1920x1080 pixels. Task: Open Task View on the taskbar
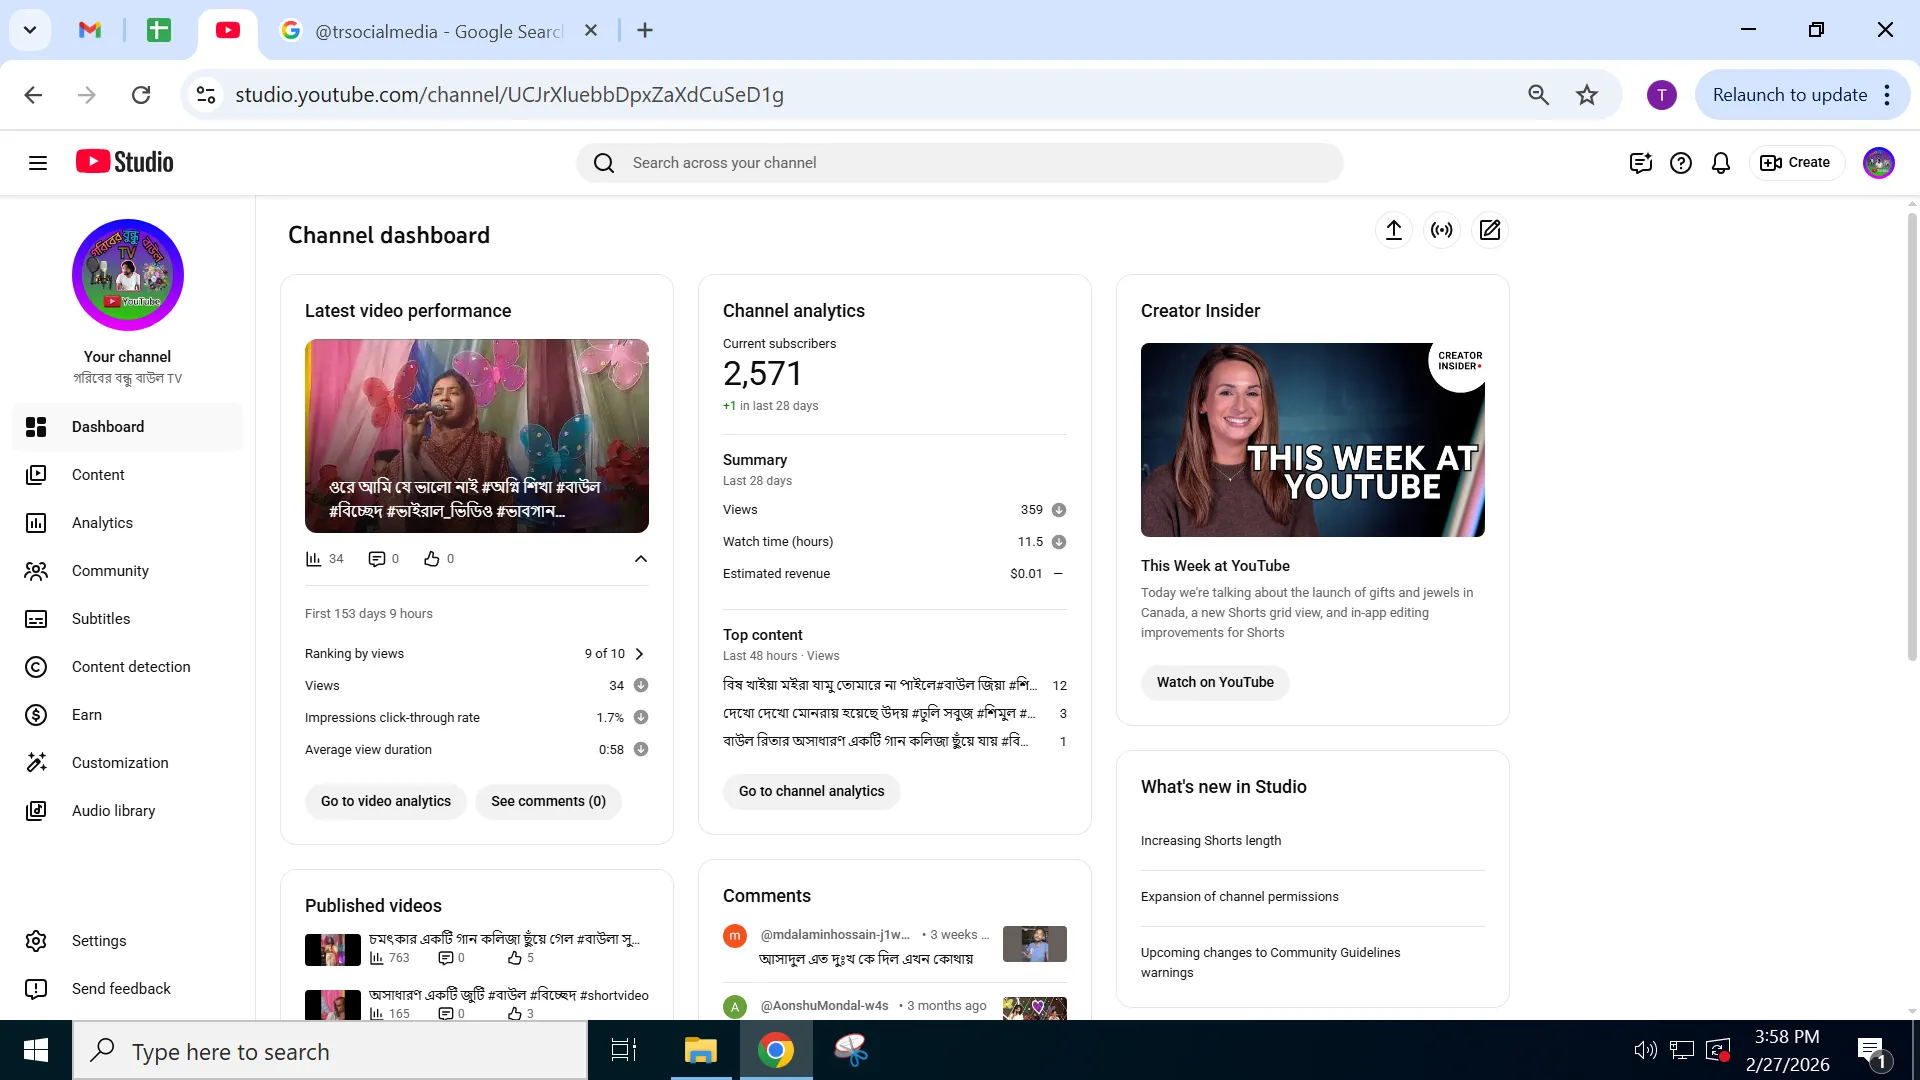pyautogui.click(x=624, y=1050)
